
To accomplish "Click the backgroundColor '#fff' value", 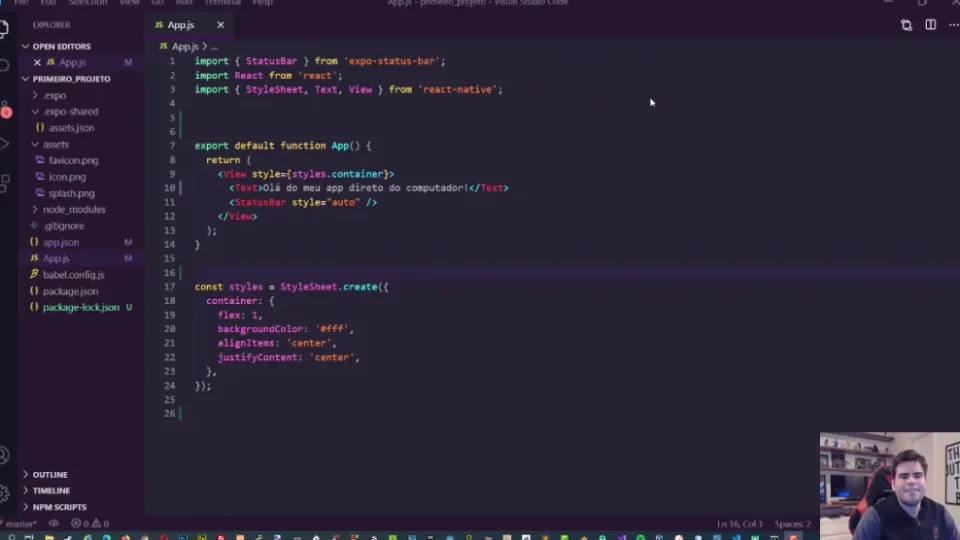I will (x=332, y=329).
